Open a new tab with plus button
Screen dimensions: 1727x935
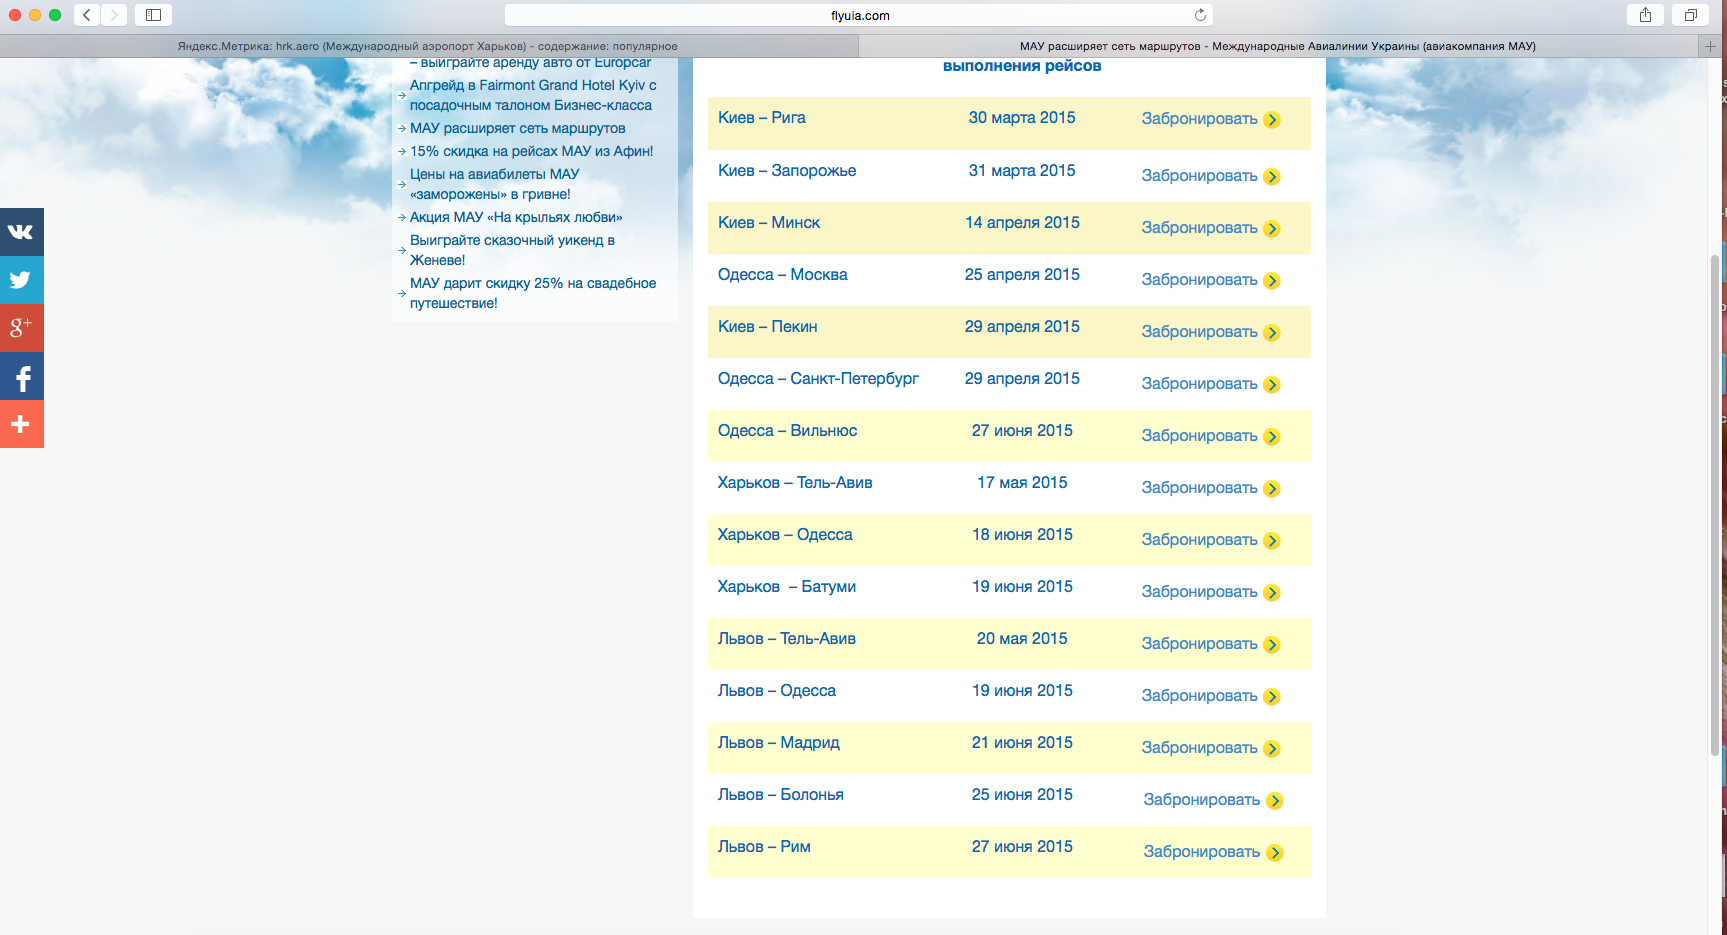(x=1710, y=46)
